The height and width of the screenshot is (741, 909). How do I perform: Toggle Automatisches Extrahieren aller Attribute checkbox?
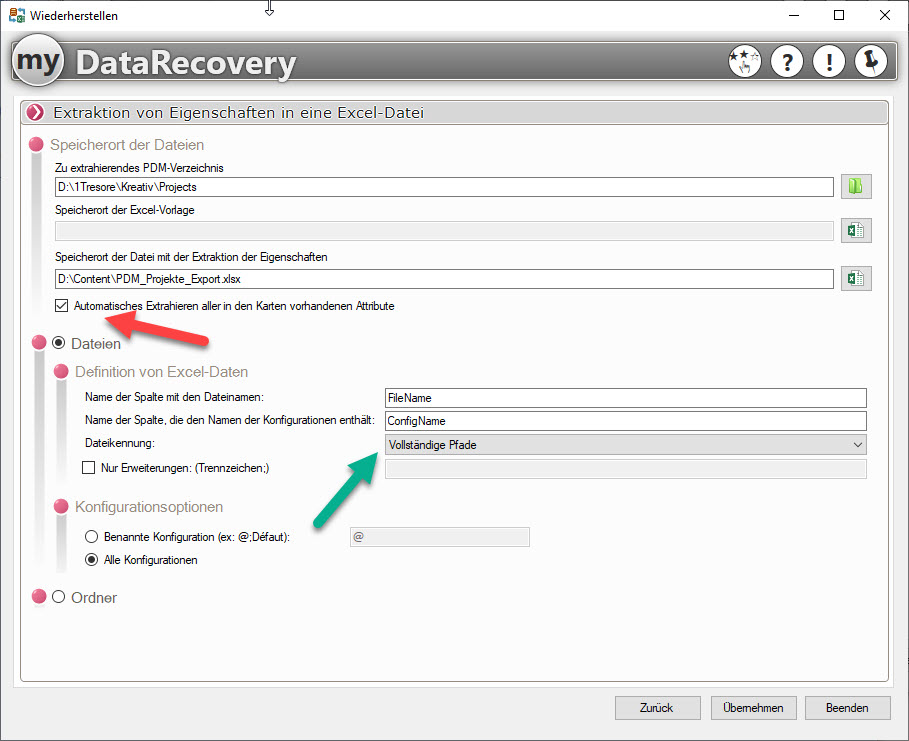[61, 306]
